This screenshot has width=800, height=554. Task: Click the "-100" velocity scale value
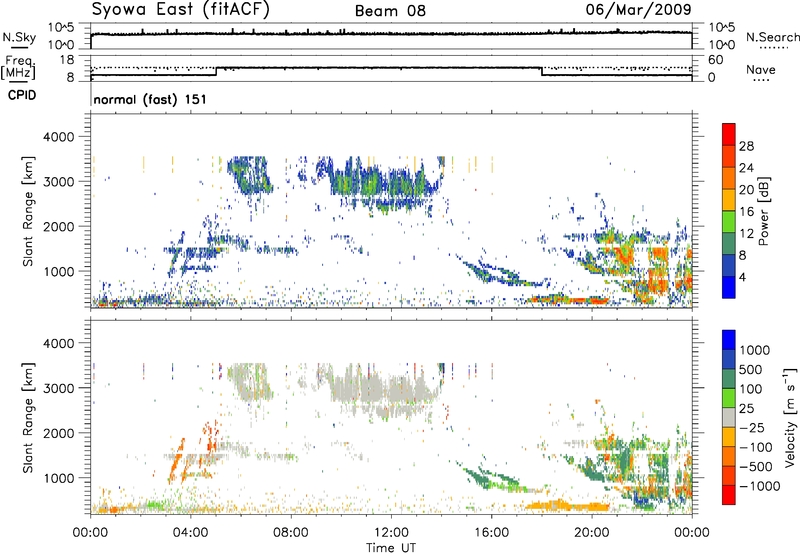[756, 447]
